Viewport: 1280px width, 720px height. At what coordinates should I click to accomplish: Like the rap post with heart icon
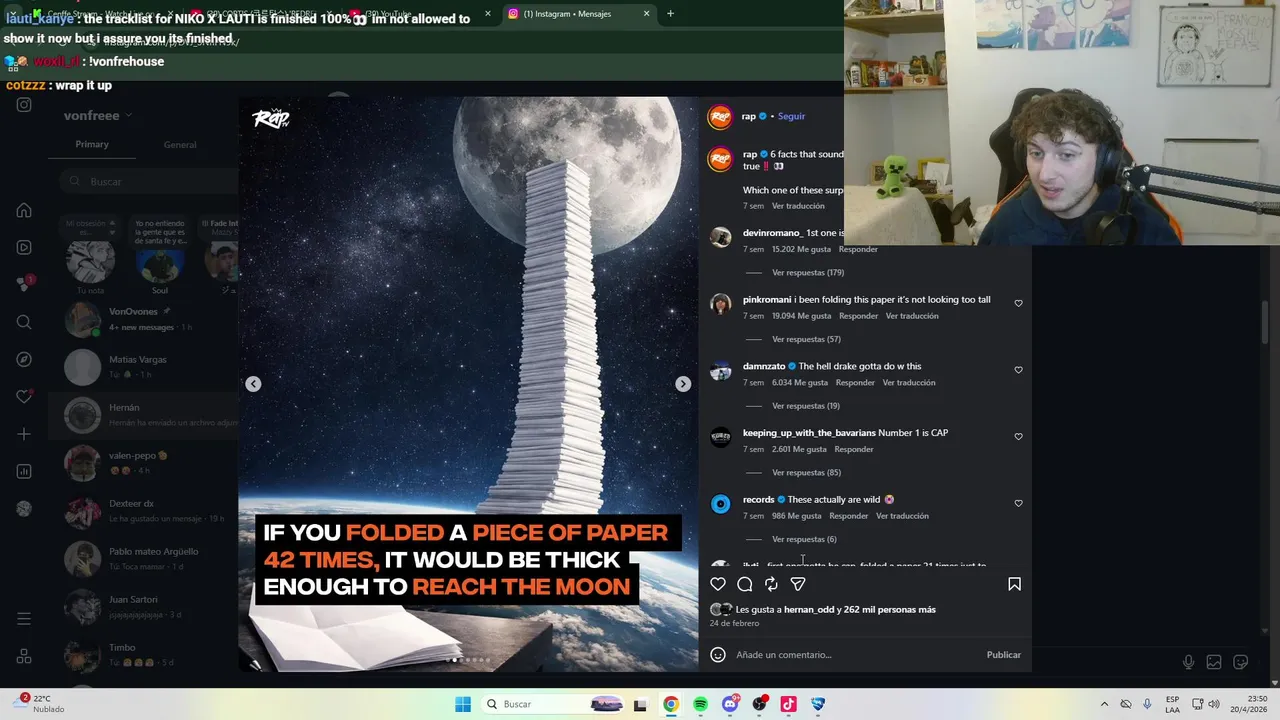[718, 584]
